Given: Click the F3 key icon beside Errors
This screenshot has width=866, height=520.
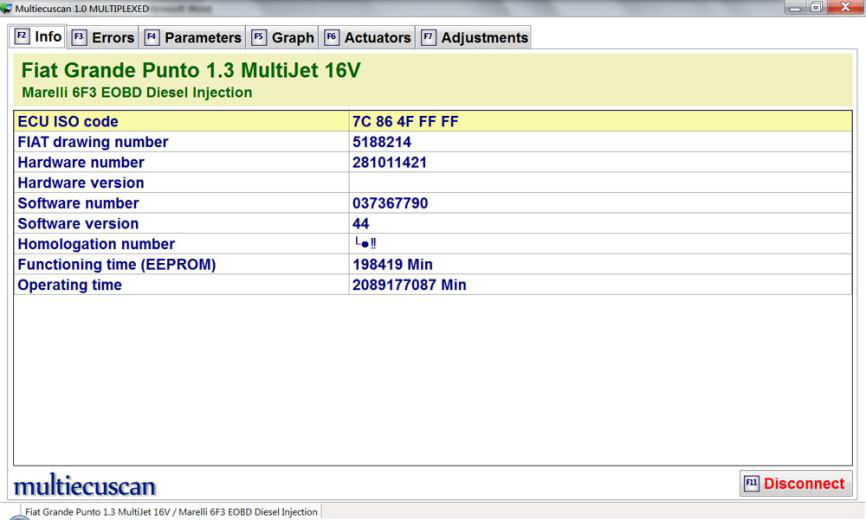Looking at the screenshot, I should [79, 38].
